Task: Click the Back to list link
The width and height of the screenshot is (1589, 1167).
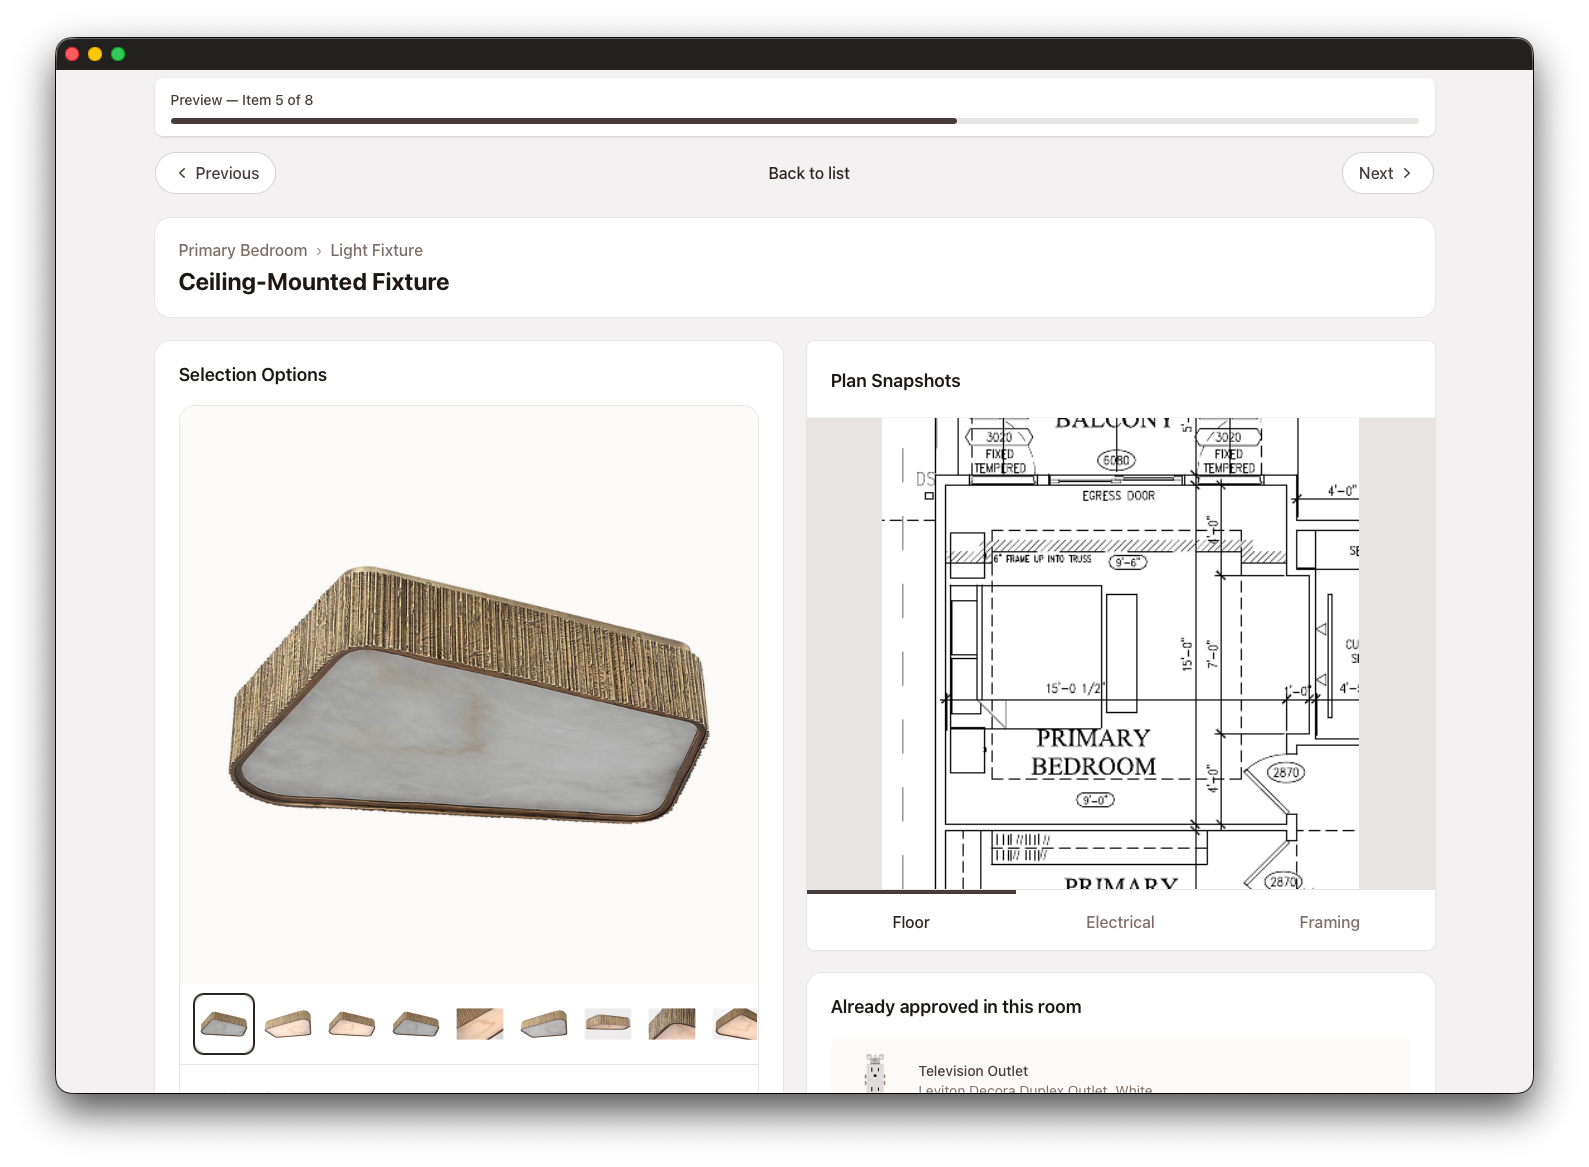Action: tap(809, 173)
